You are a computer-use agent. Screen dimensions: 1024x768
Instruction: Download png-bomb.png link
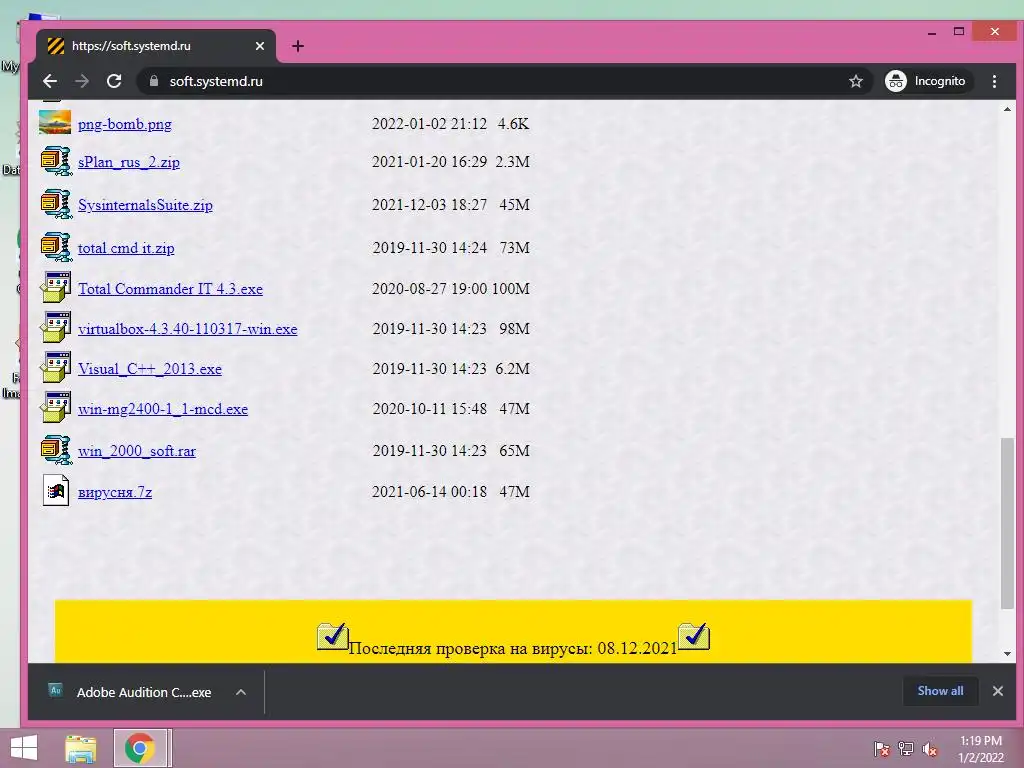pyautogui.click(x=125, y=124)
